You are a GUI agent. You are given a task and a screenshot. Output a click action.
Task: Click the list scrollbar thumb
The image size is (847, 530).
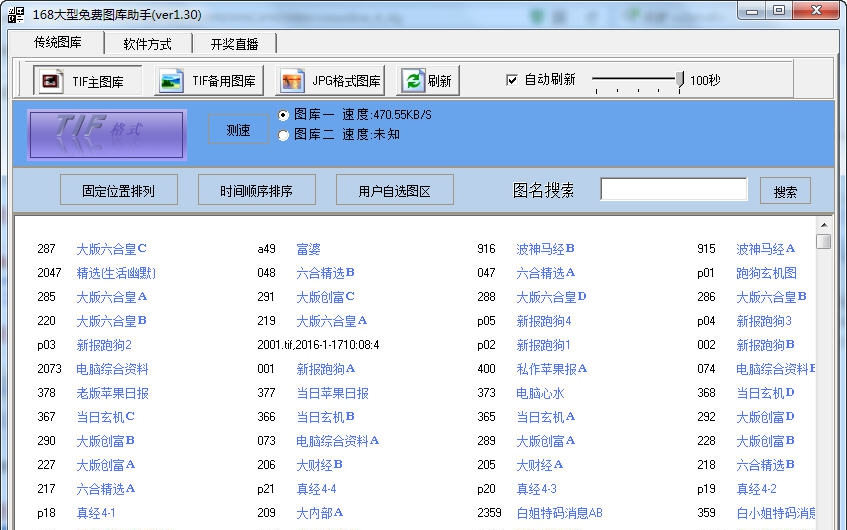[x=823, y=241]
